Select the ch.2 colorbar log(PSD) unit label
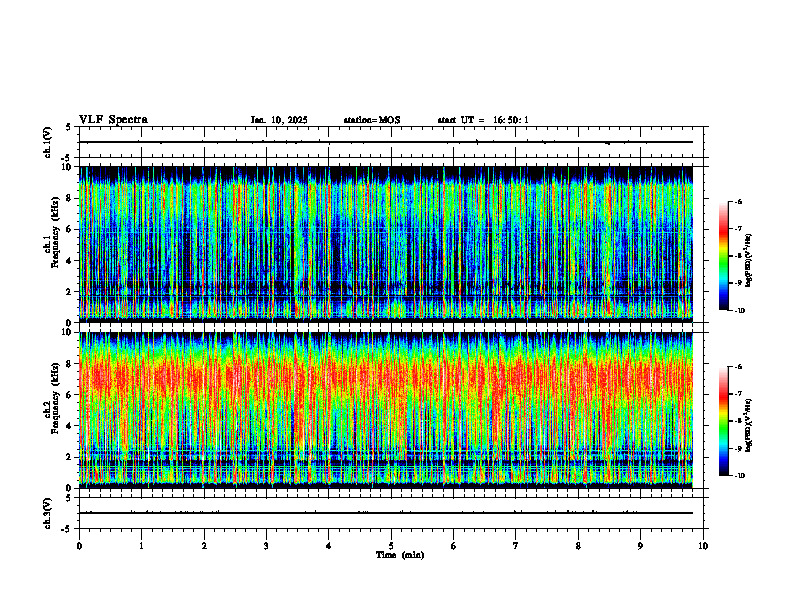 749,425
